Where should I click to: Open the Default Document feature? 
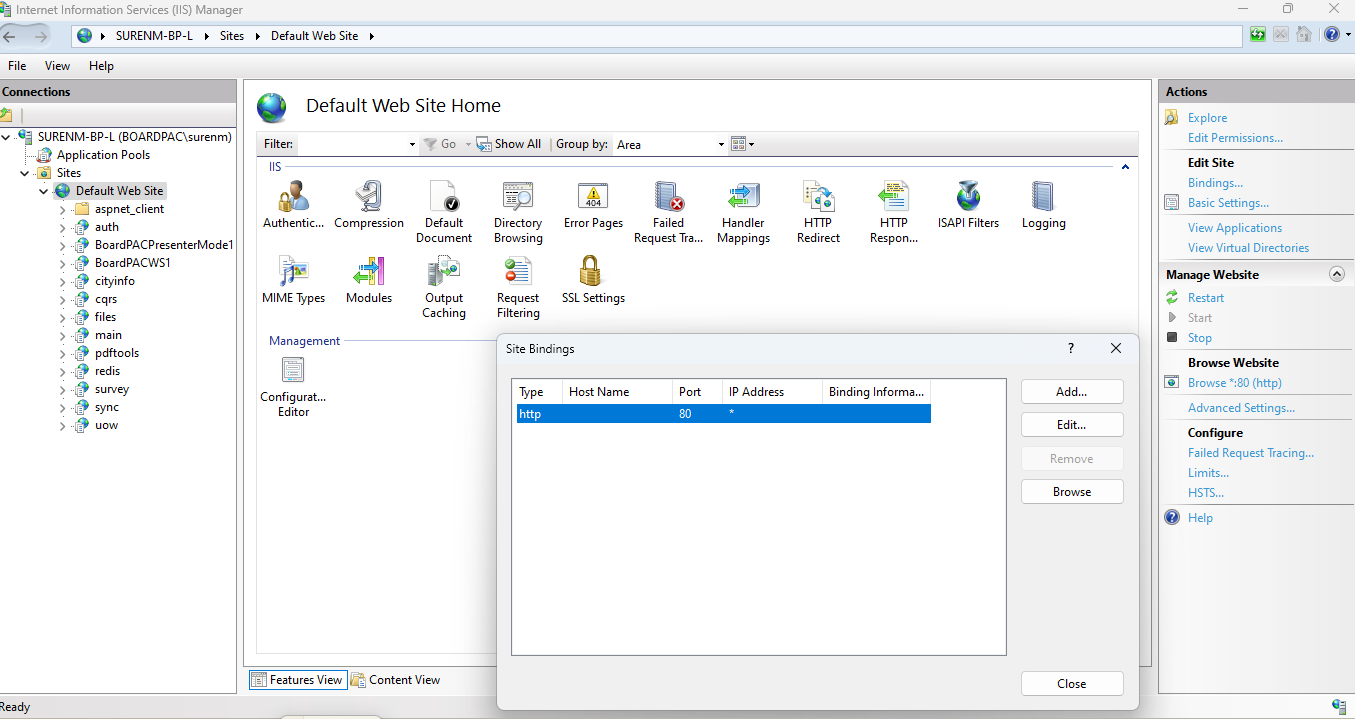tap(444, 212)
